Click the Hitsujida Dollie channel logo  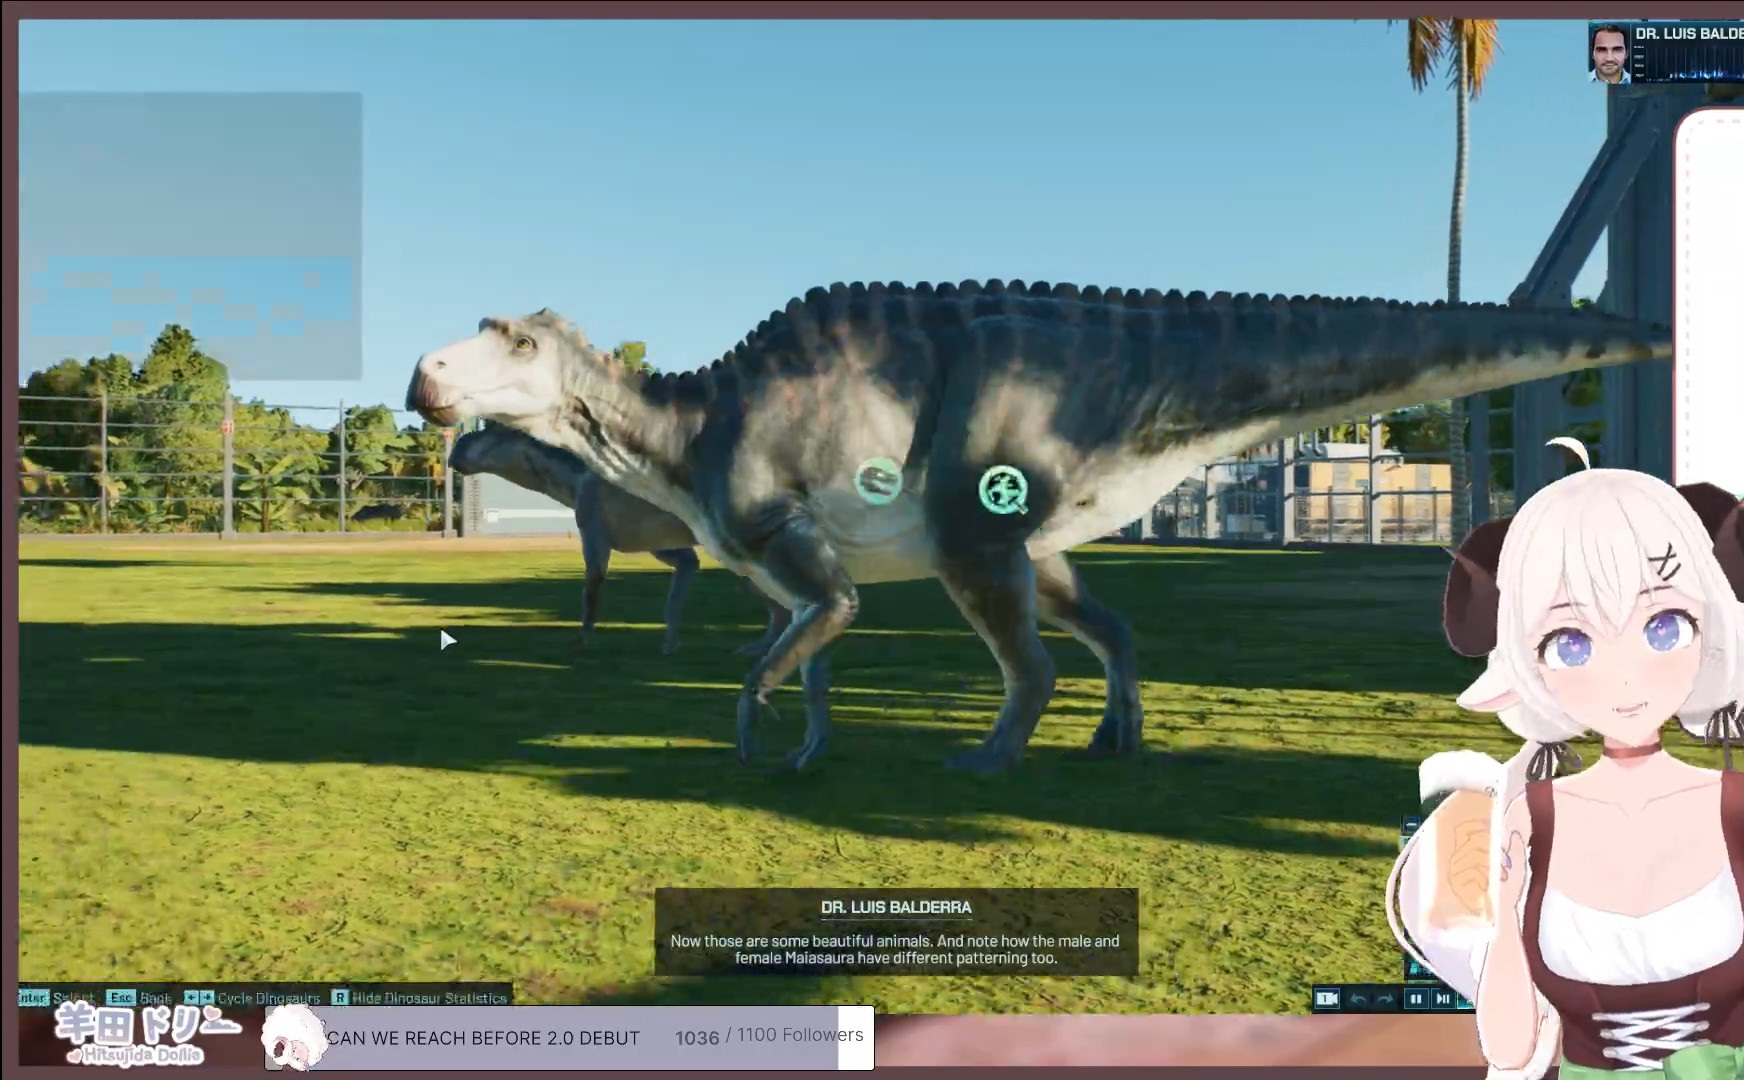tap(140, 1035)
